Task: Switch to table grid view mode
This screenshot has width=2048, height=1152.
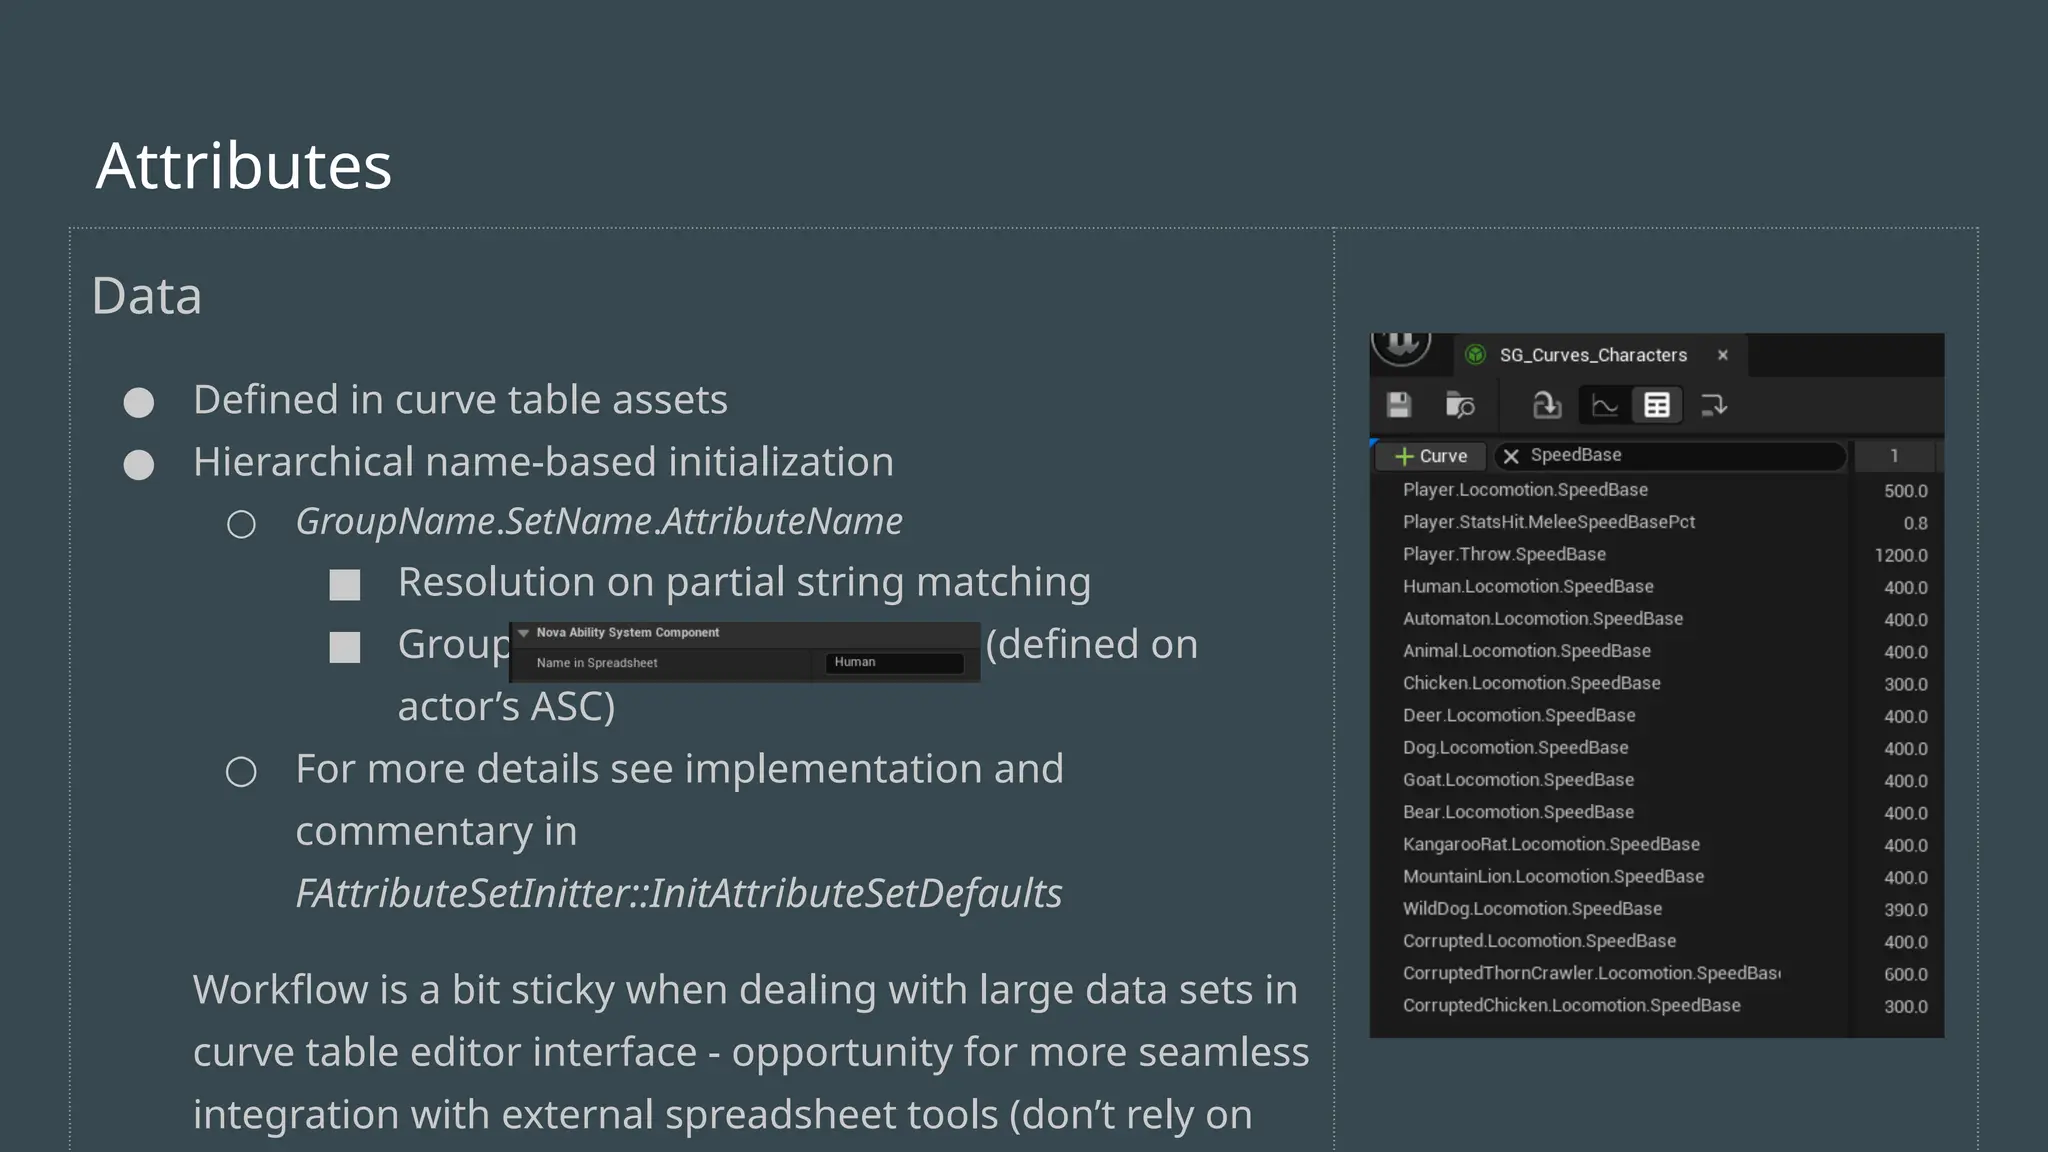Action: click(1657, 405)
